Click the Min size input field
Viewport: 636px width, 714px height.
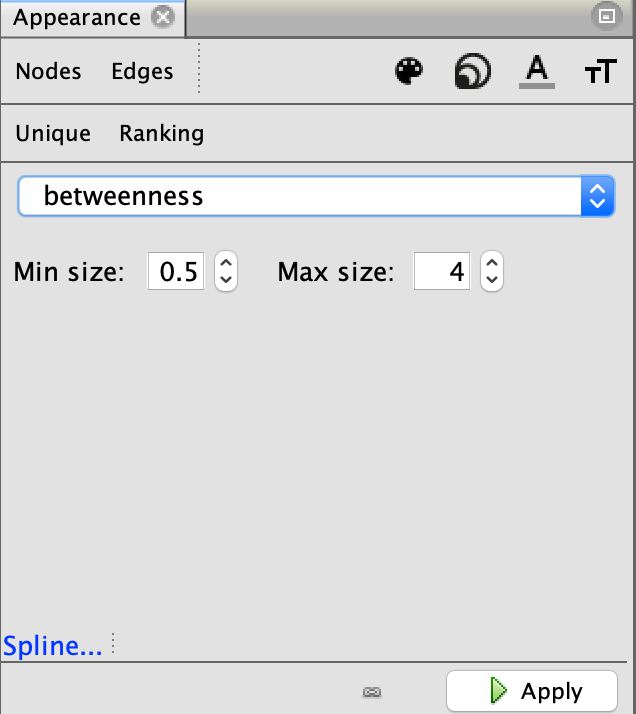tap(177, 271)
